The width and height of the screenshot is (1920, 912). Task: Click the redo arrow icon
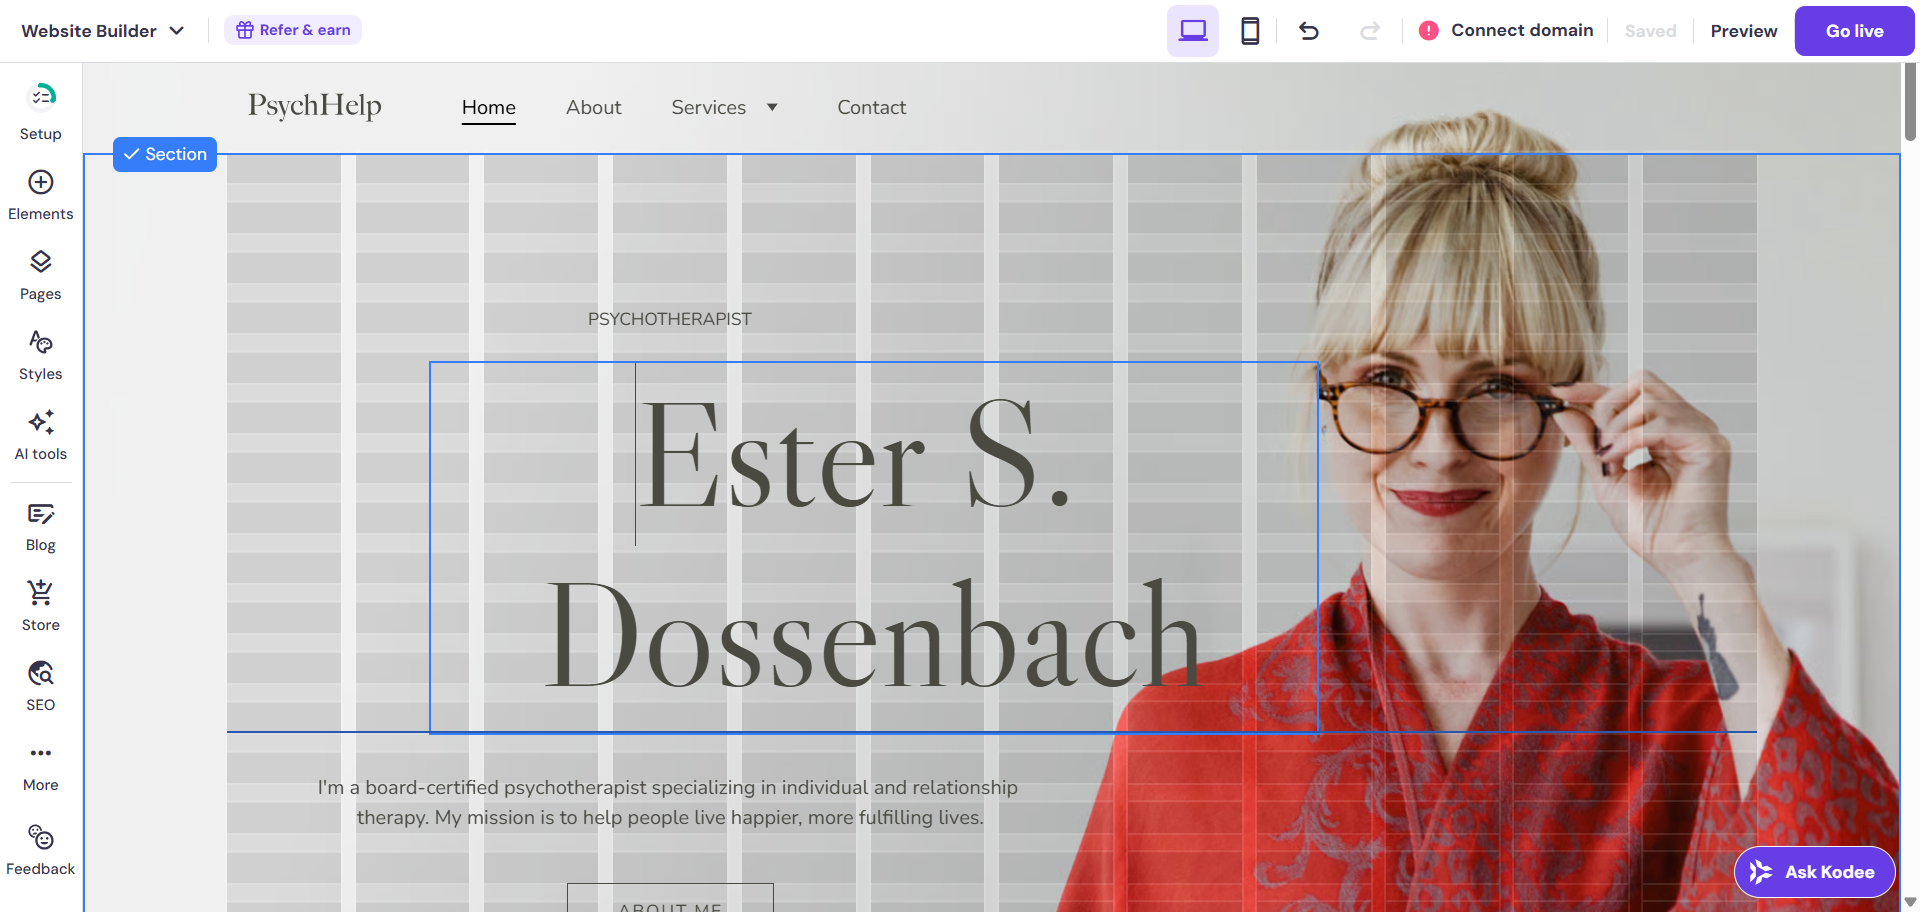[1370, 31]
